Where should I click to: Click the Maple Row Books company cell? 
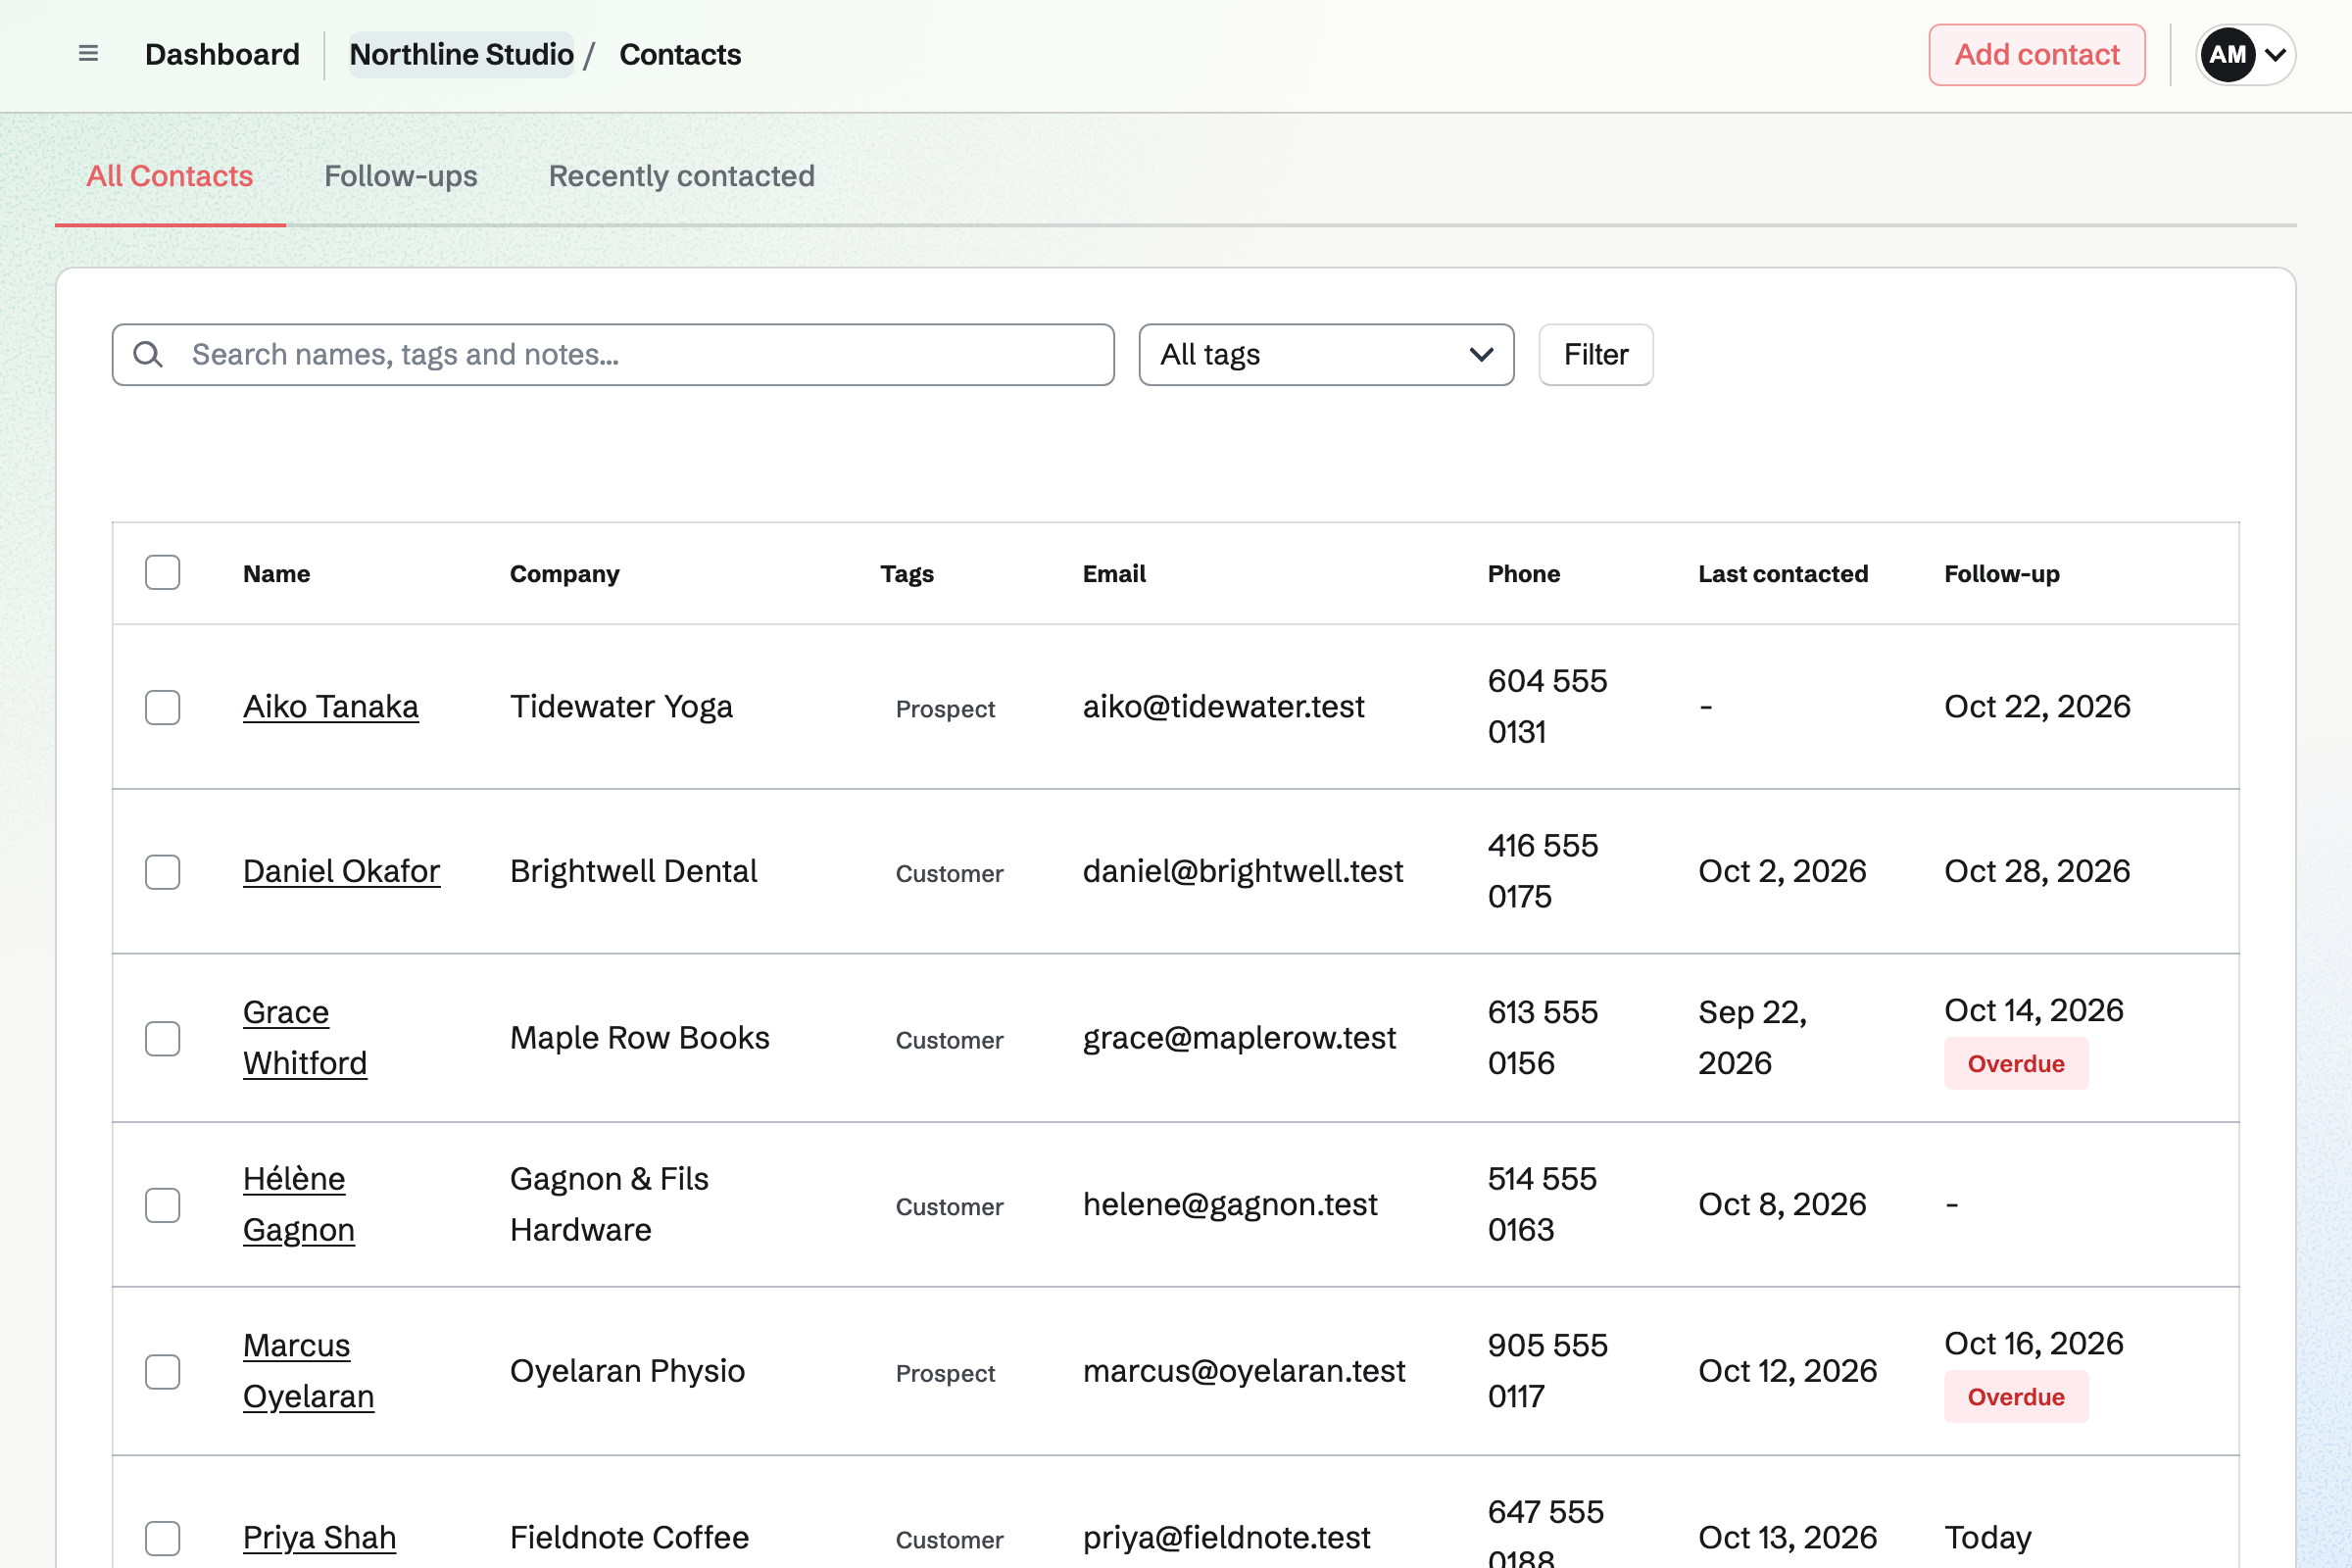640,1038
